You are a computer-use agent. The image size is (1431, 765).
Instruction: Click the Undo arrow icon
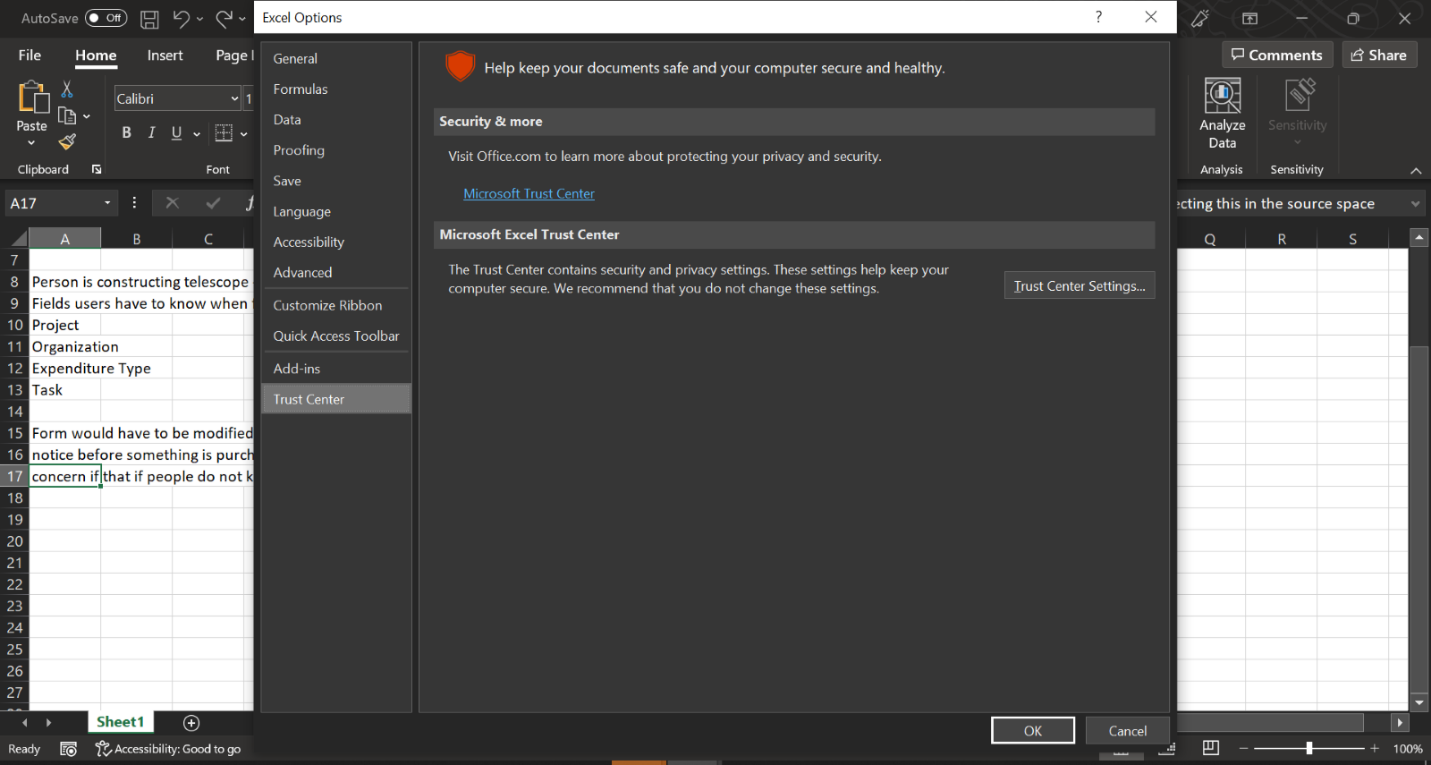pyautogui.click(x=181, y=18)
